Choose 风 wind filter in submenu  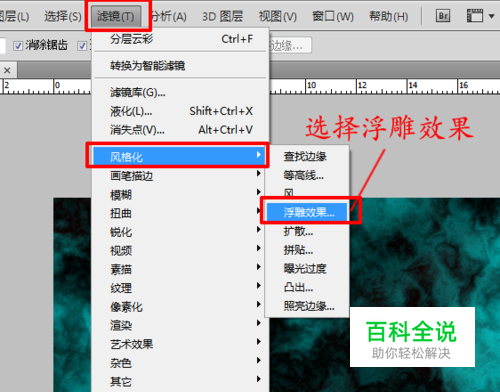tap(307, 193)
